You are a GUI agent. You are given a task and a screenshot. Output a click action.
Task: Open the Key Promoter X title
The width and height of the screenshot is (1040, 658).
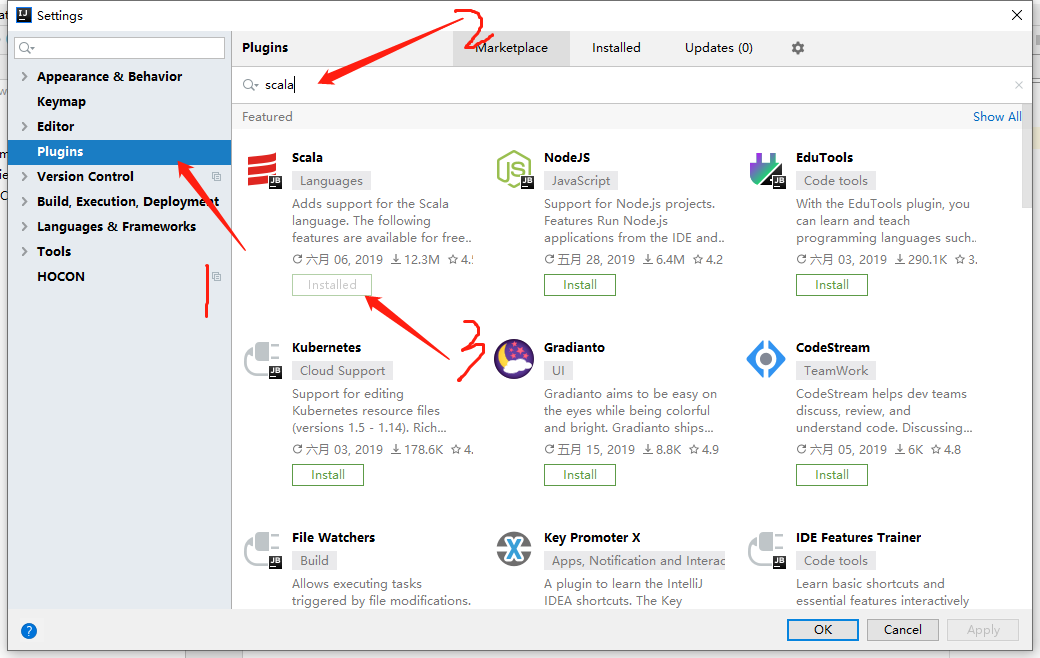[x=592, y=538]
